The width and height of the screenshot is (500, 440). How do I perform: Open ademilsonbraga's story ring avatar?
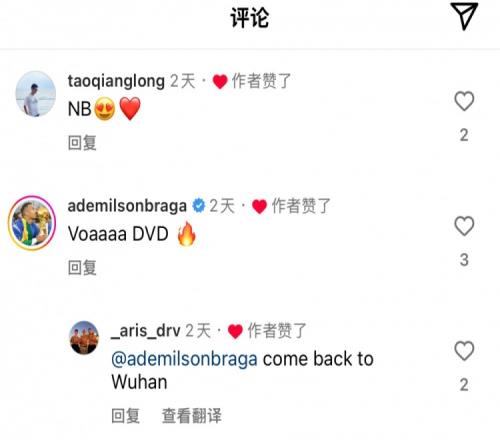[32, 223]
